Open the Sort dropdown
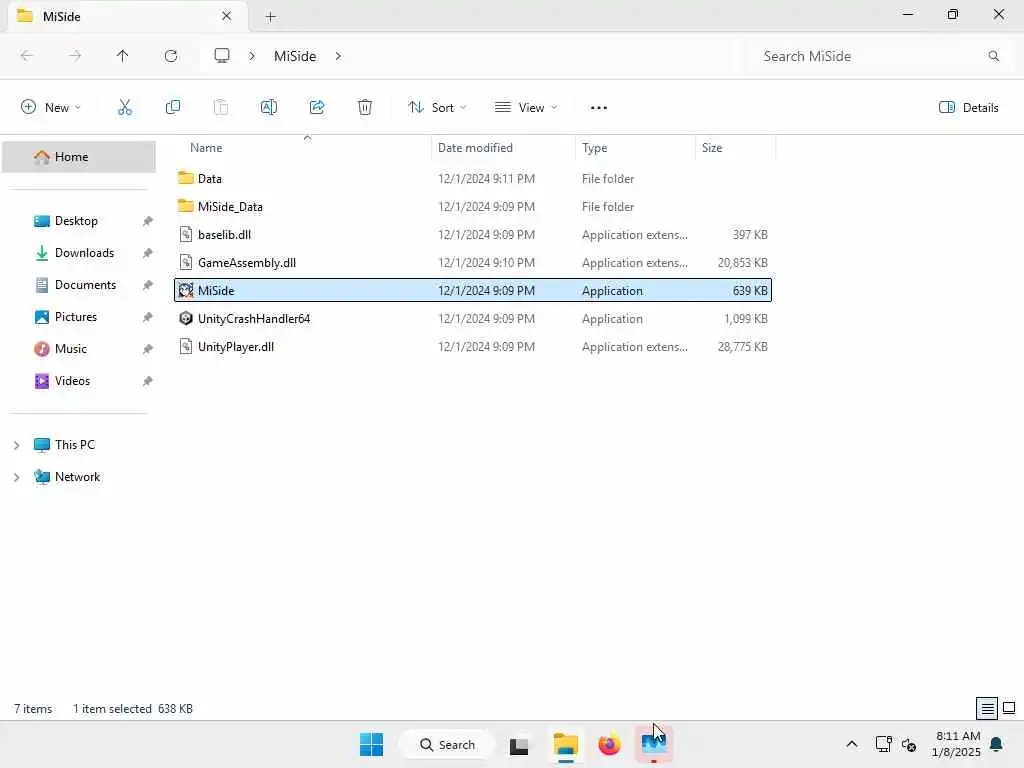Viewport: 1024px width, 768px height. pos(437,108)
